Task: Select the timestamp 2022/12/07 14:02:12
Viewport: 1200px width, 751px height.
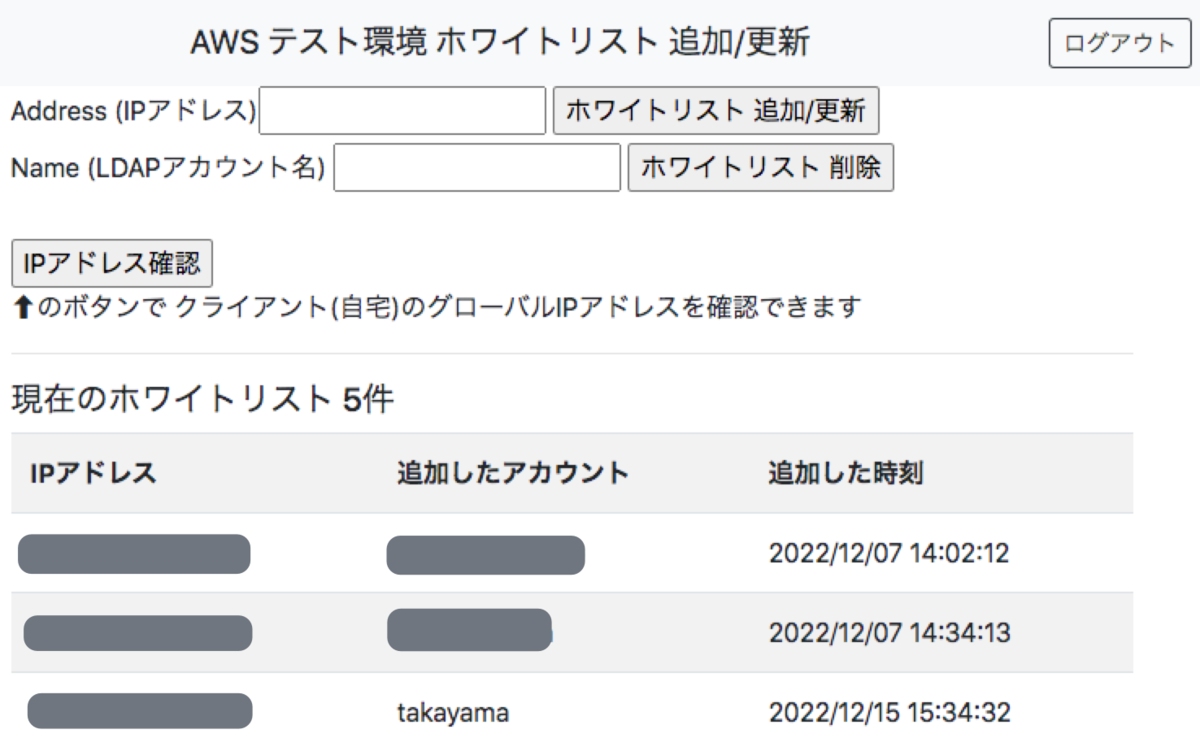Action: coord(889,553)
